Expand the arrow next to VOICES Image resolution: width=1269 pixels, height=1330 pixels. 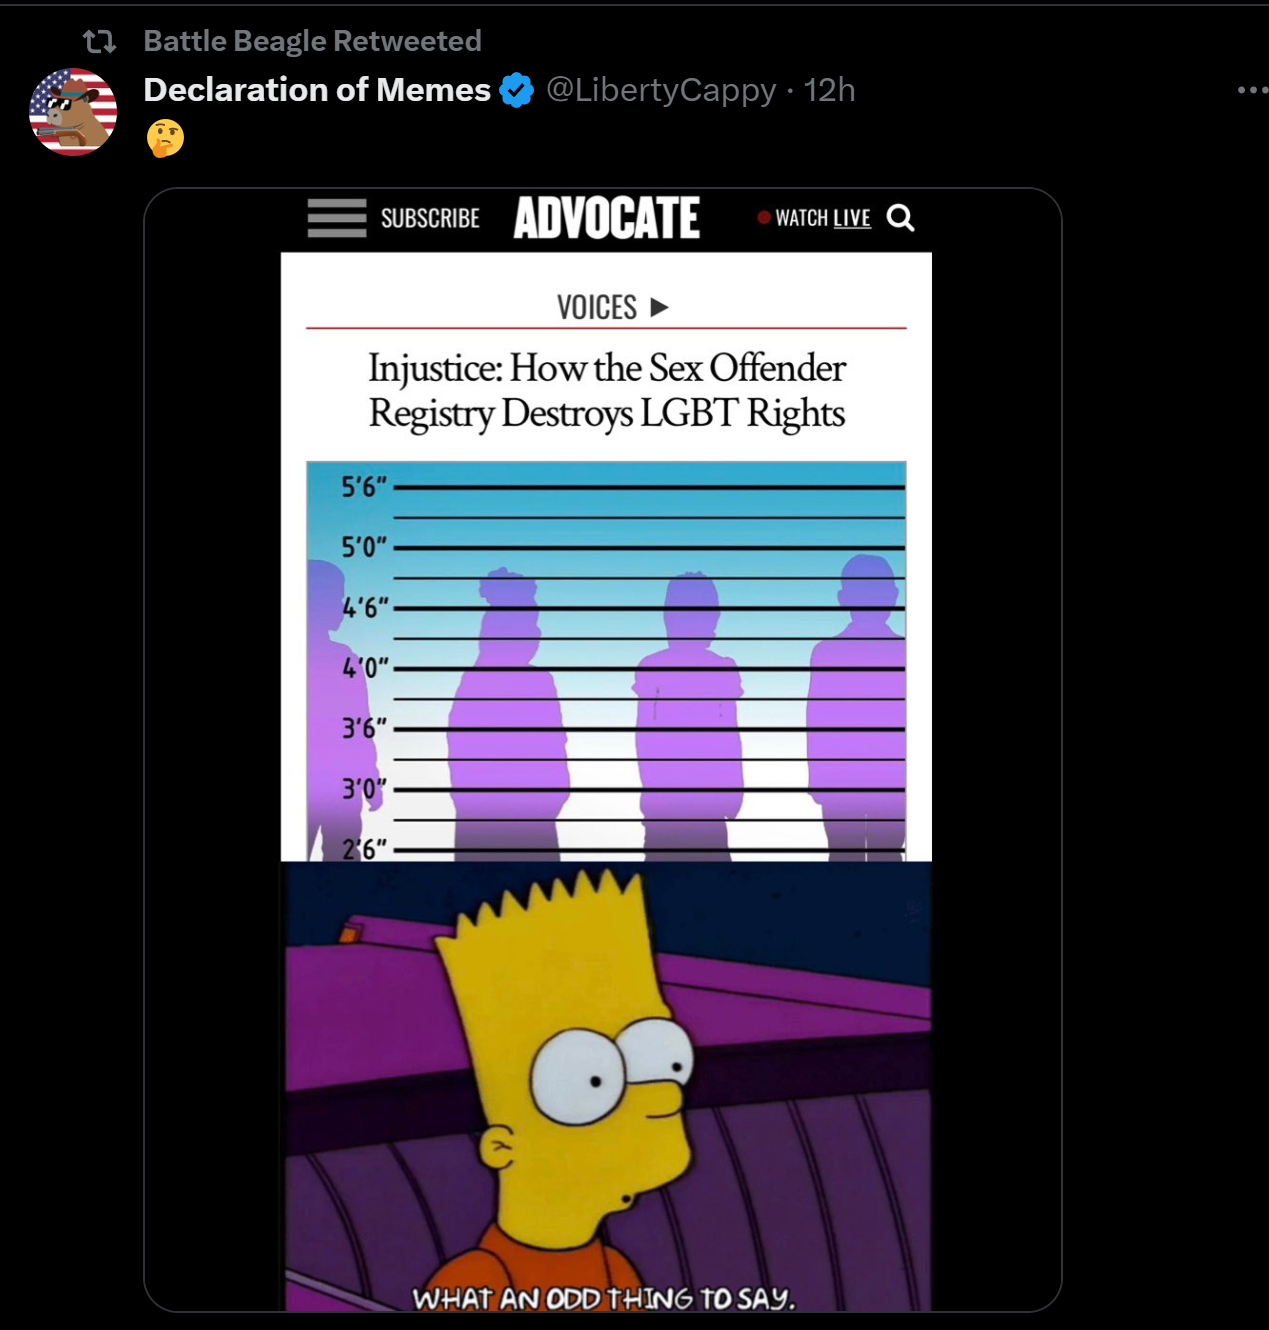pyautogui.click(x=659, y=307)
